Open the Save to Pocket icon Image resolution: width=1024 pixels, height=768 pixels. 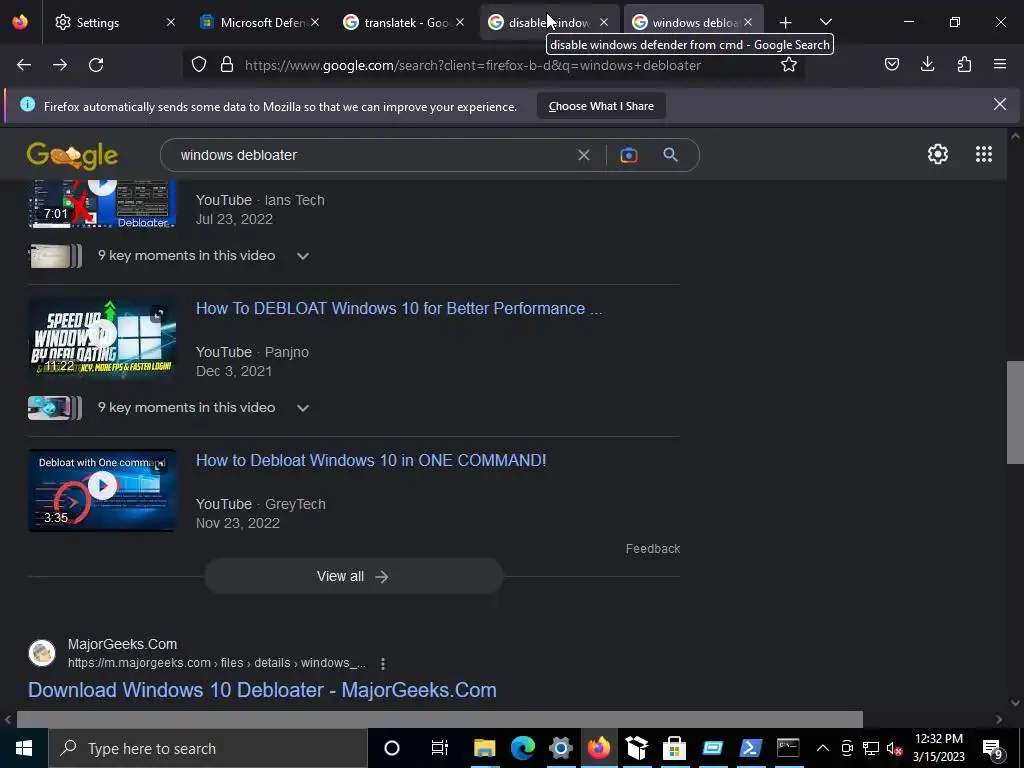coord(891,64)
